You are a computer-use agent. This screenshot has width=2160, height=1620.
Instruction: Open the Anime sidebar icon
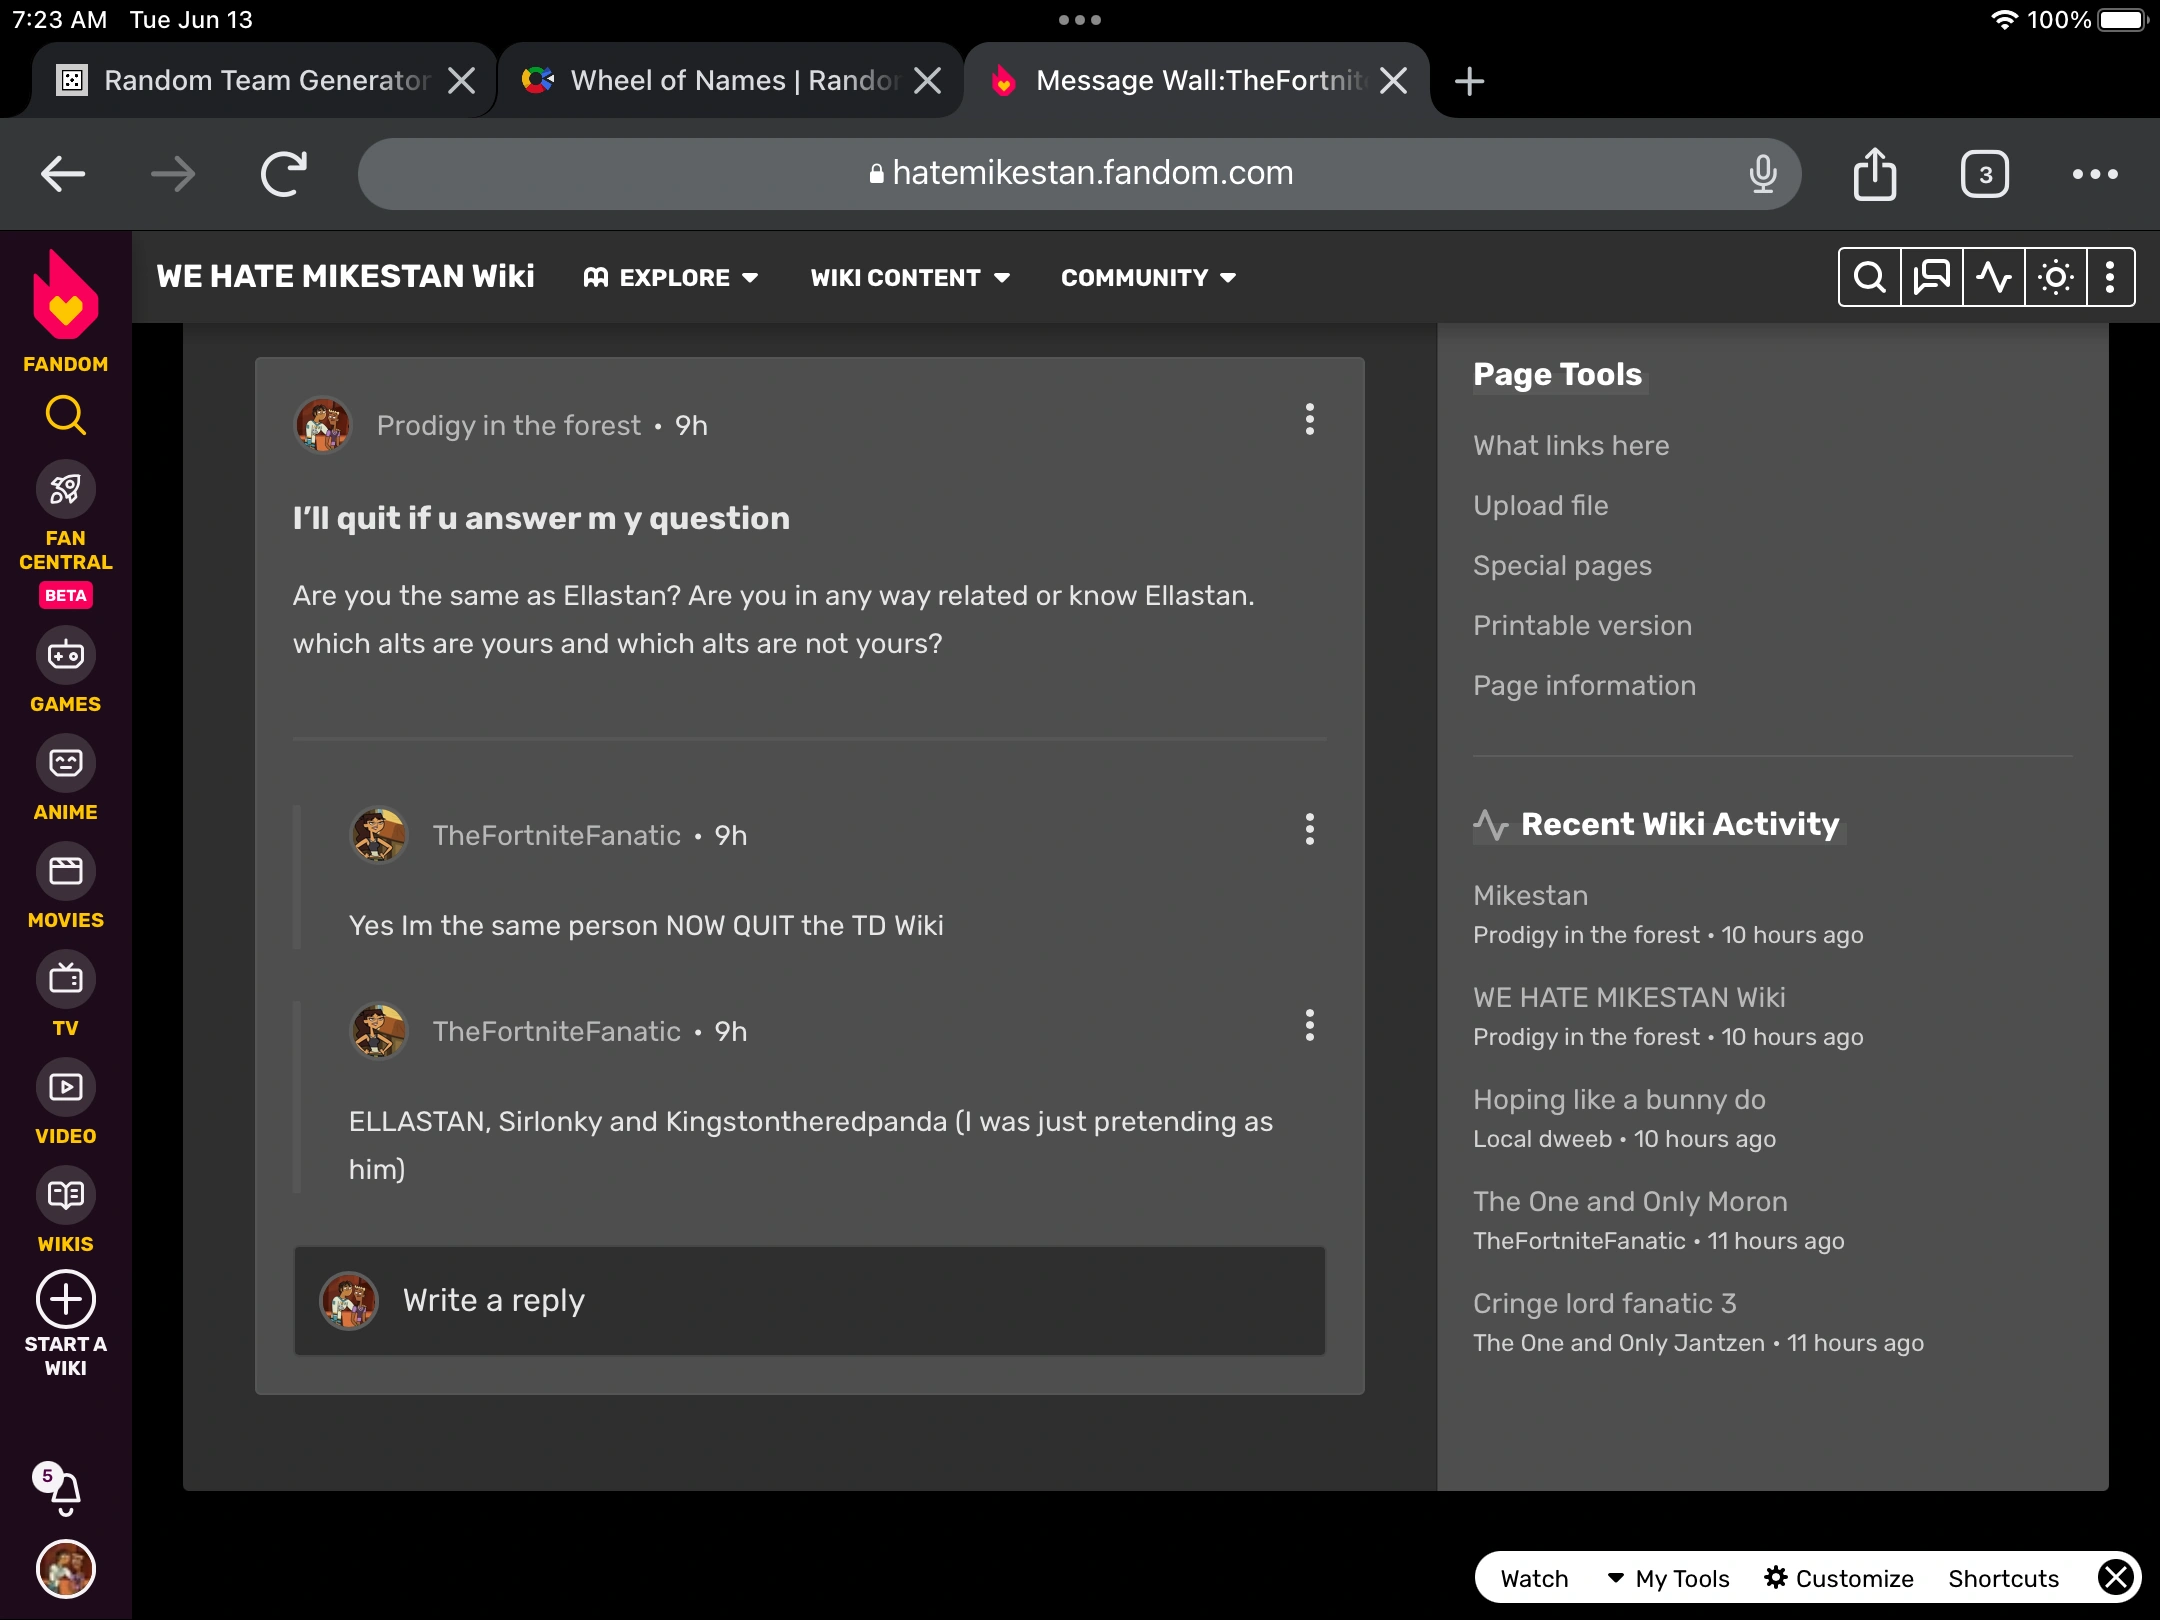pyautogui.click(x=65, y=764)
